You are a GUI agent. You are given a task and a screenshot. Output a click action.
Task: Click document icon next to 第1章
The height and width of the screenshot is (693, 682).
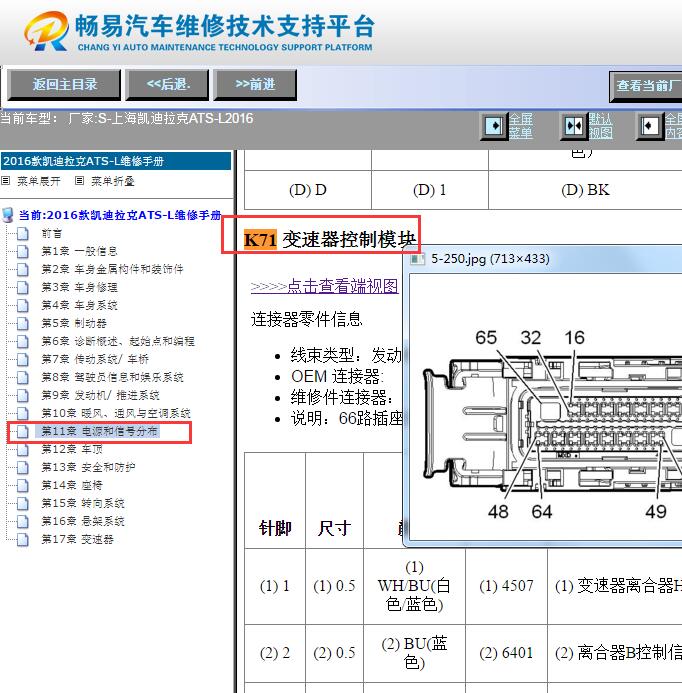coord(23,251)
